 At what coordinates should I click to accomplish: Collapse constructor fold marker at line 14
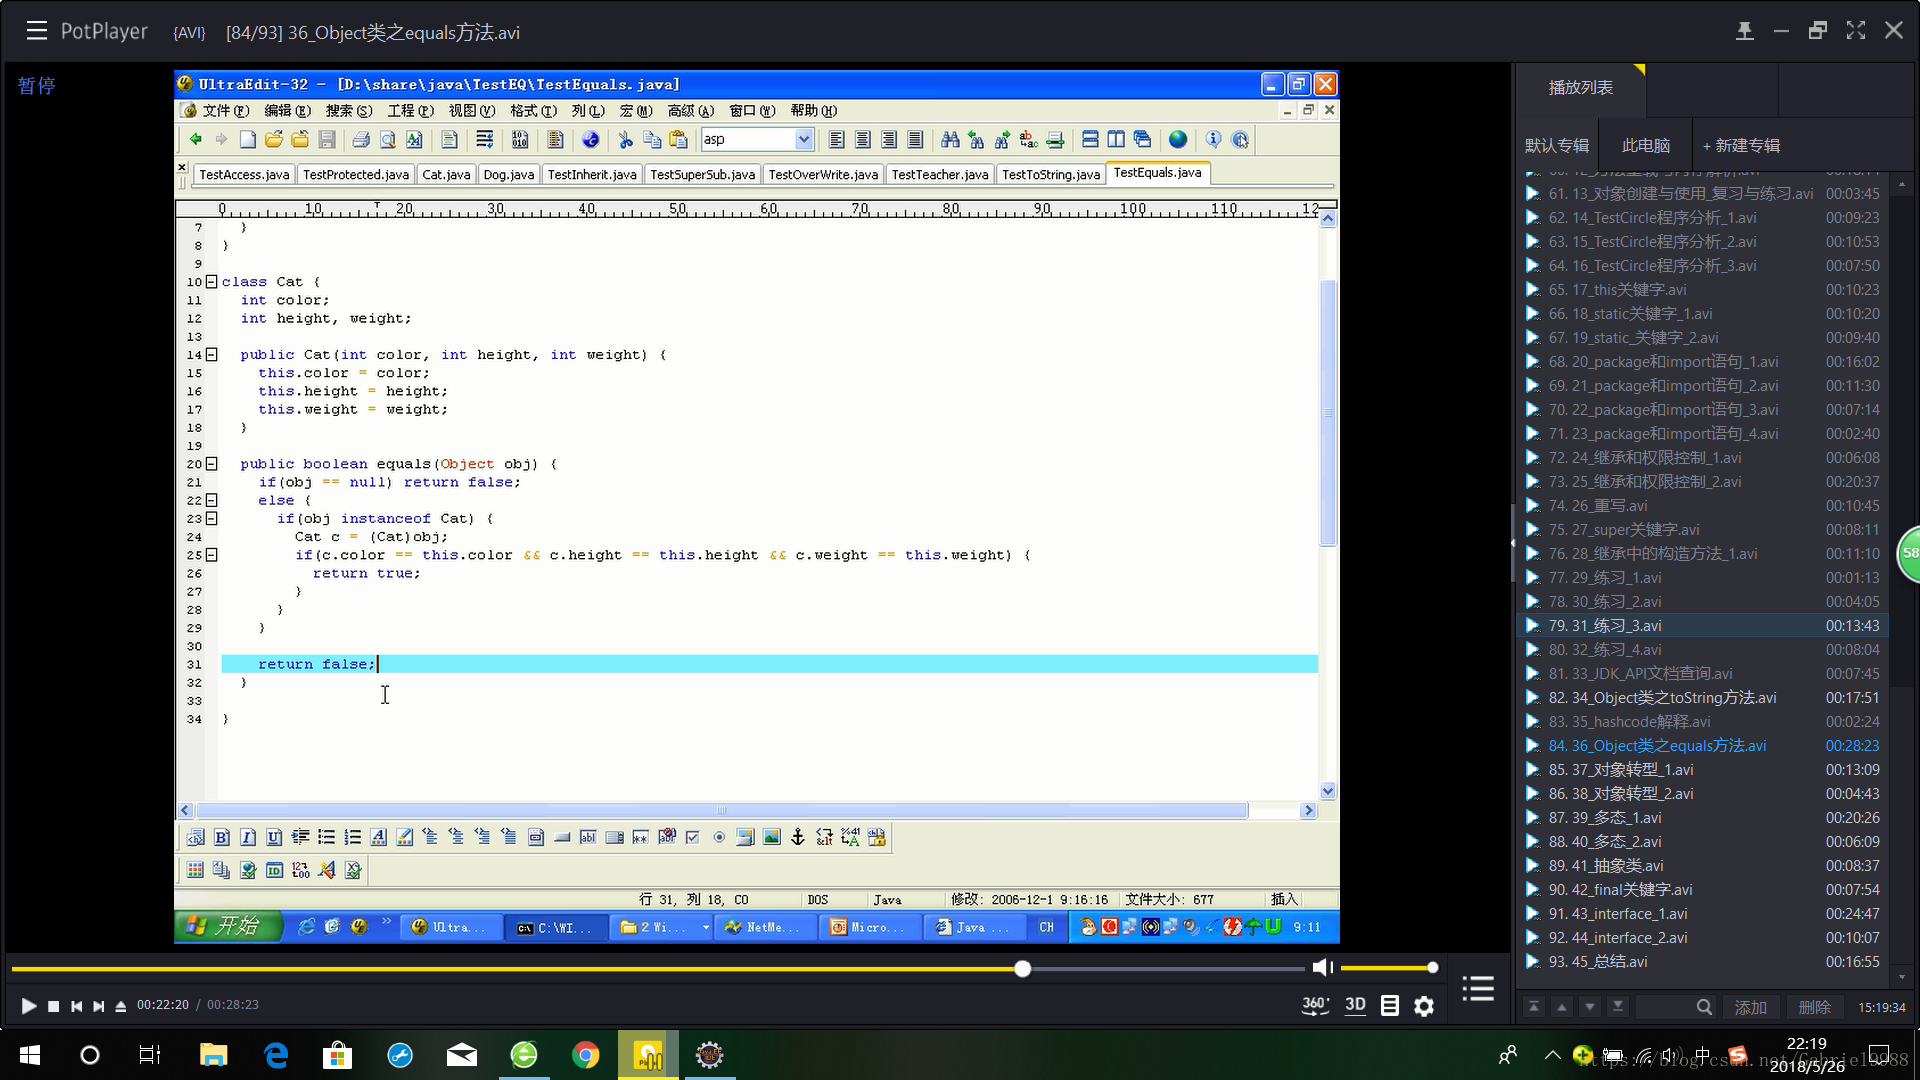[211, 355]
